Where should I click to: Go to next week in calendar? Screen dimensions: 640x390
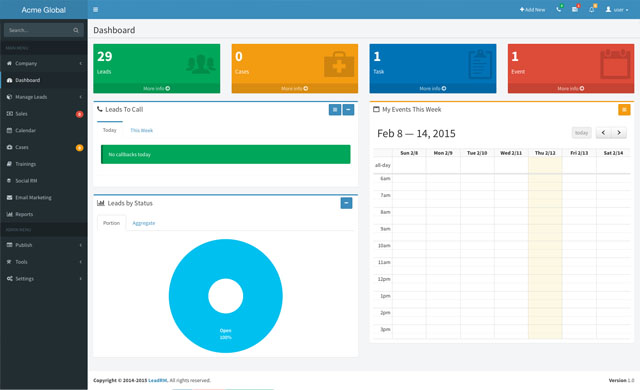[619, 133]
